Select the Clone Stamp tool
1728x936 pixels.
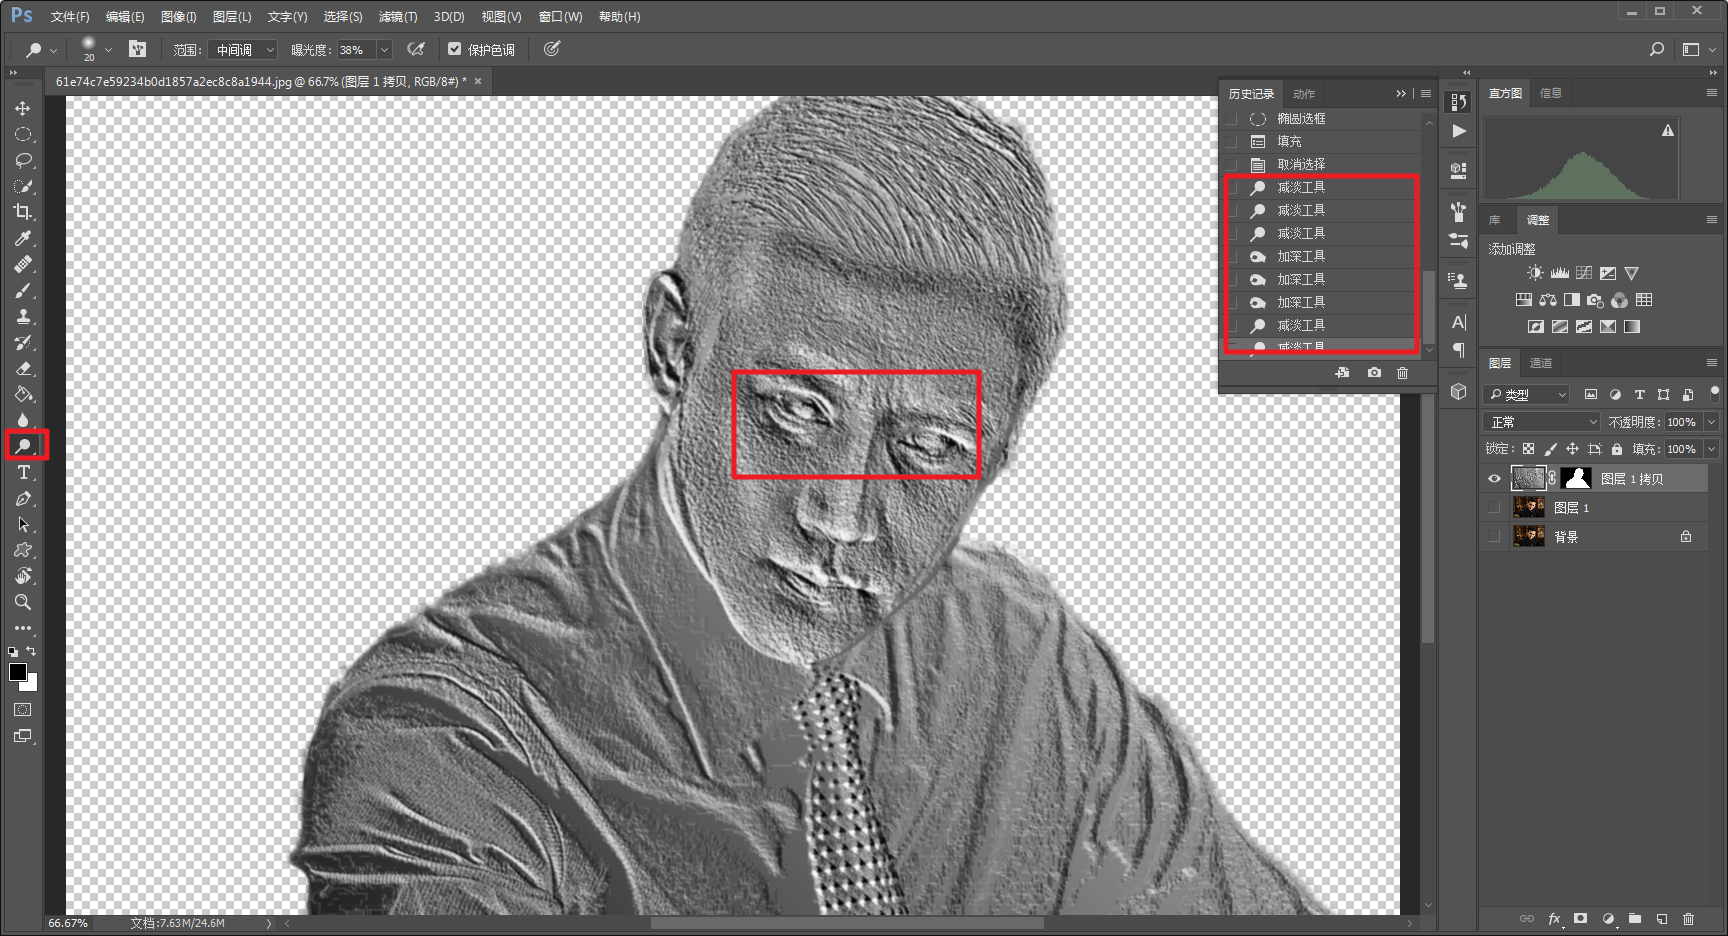pos(22,316)
